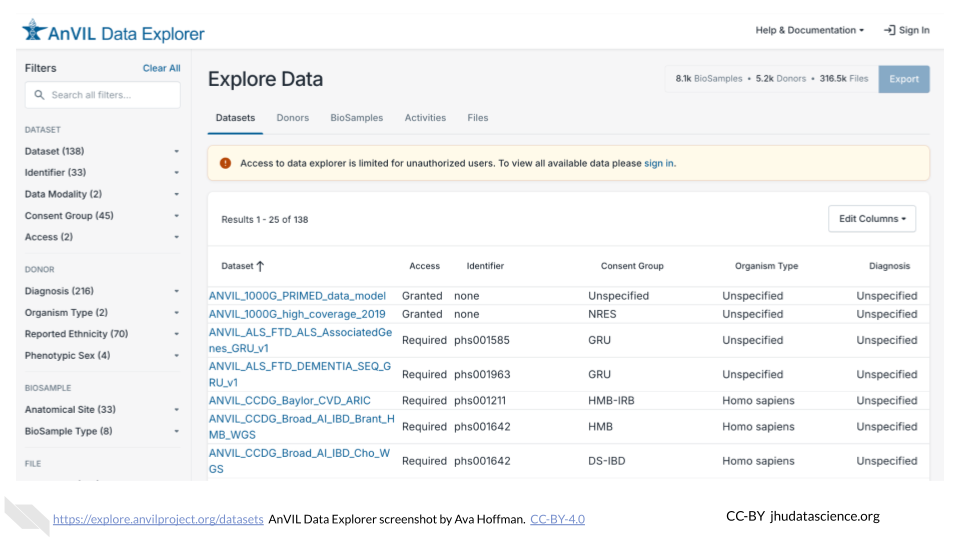Click the Identifier column header

coord(485,266)
